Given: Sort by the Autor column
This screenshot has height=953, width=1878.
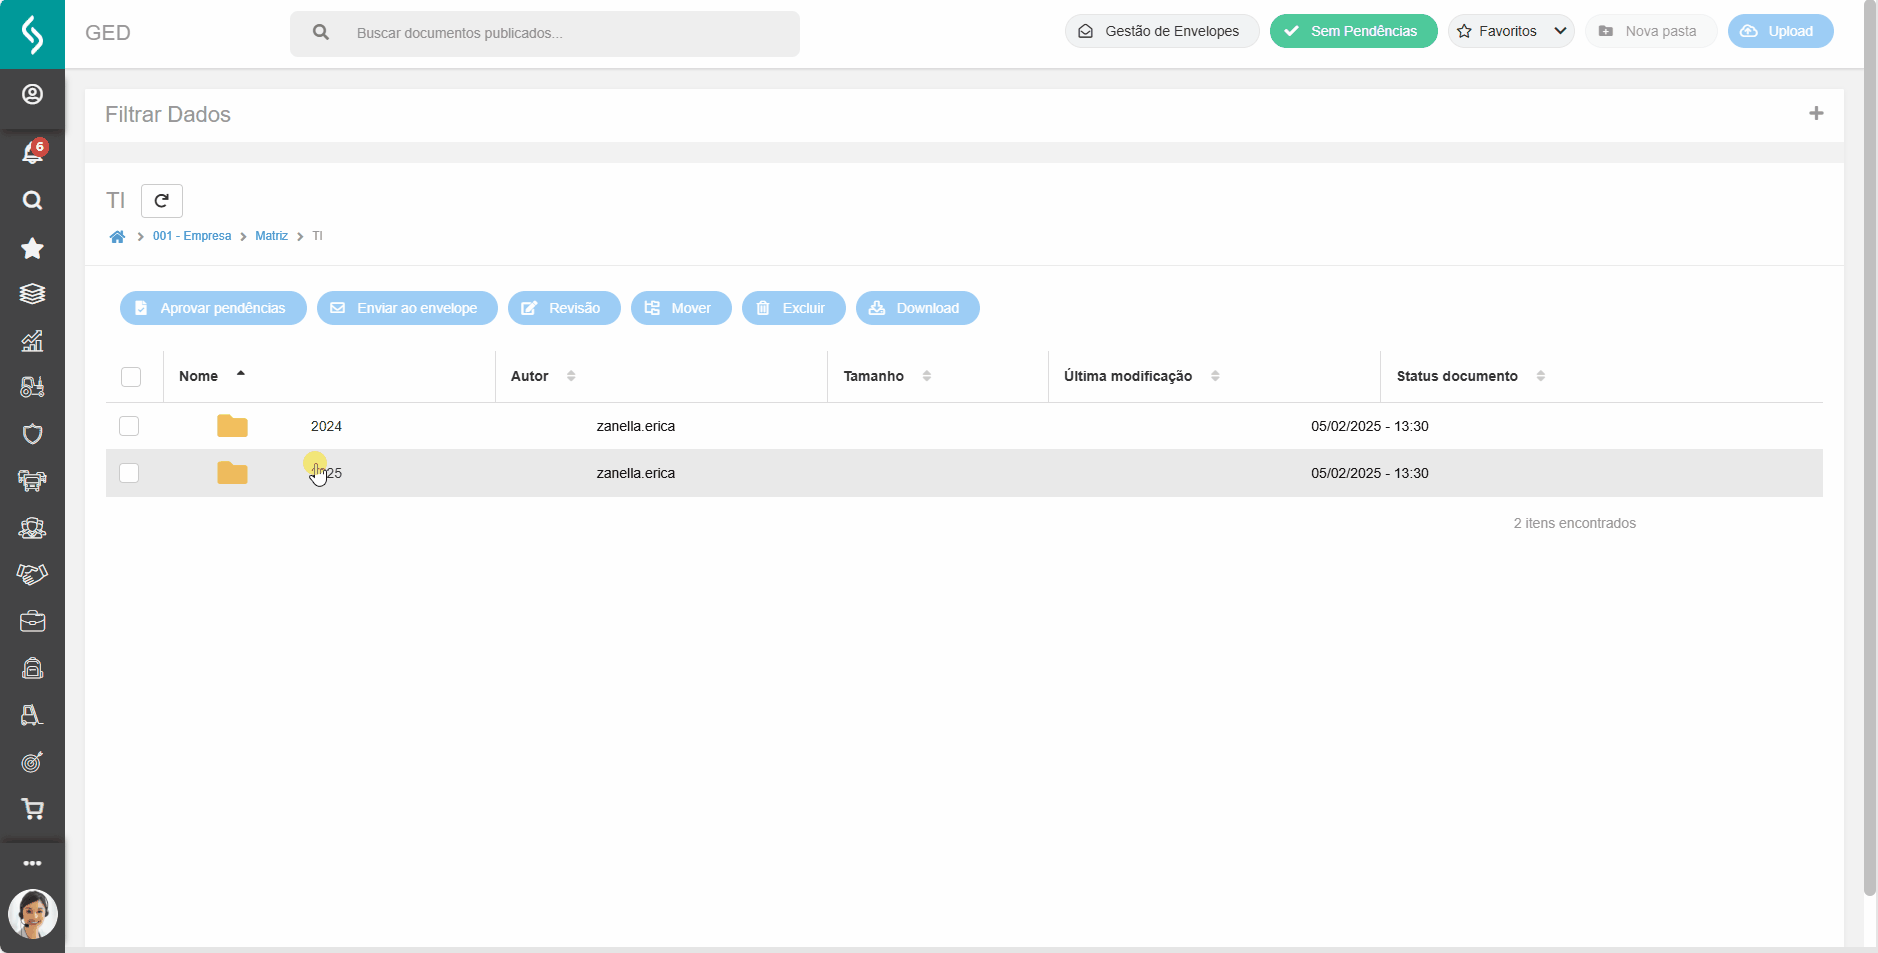Looking at the screenshot, I should 543,376.
